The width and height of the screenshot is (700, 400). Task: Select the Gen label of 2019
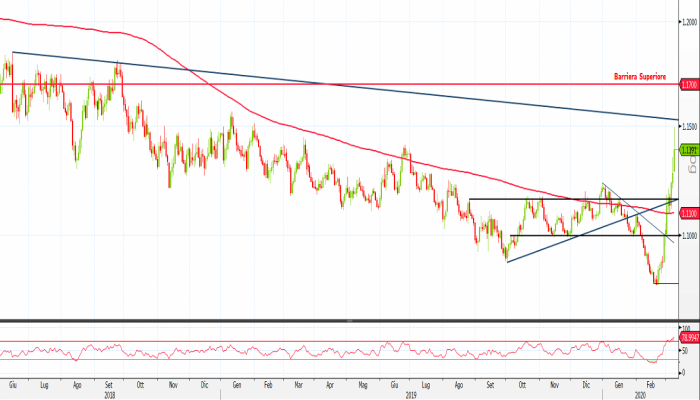click(237, 385)
